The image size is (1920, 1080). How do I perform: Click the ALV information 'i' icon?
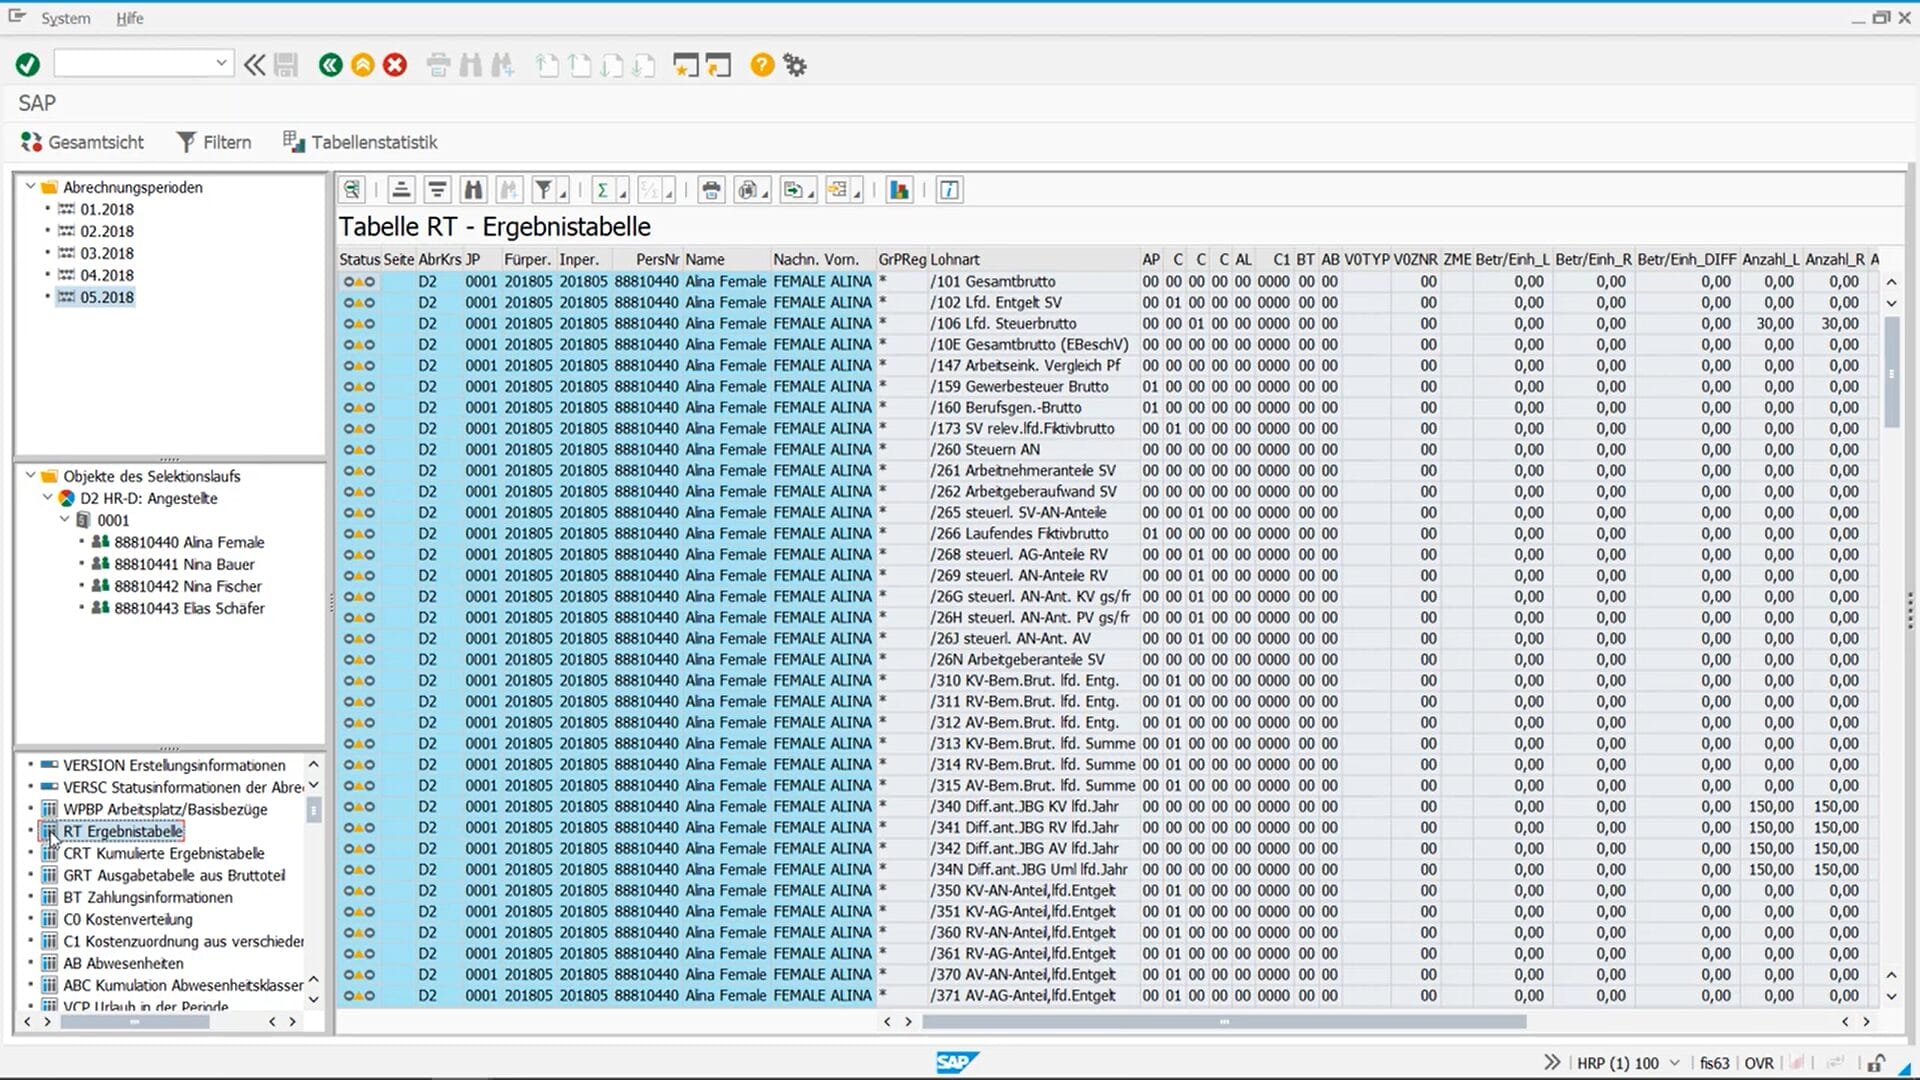pyautogui.click(x=950, y=190)
